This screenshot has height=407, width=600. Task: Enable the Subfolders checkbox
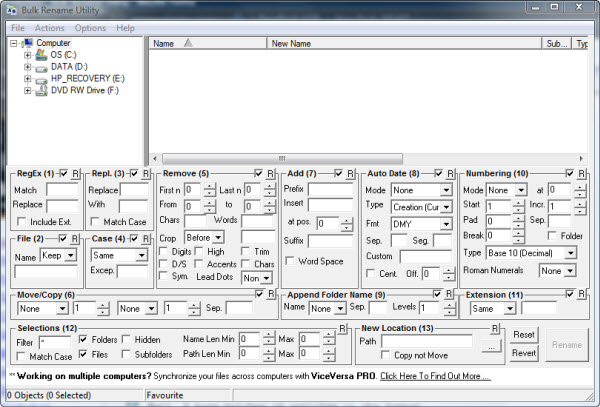tap(126, 355)
